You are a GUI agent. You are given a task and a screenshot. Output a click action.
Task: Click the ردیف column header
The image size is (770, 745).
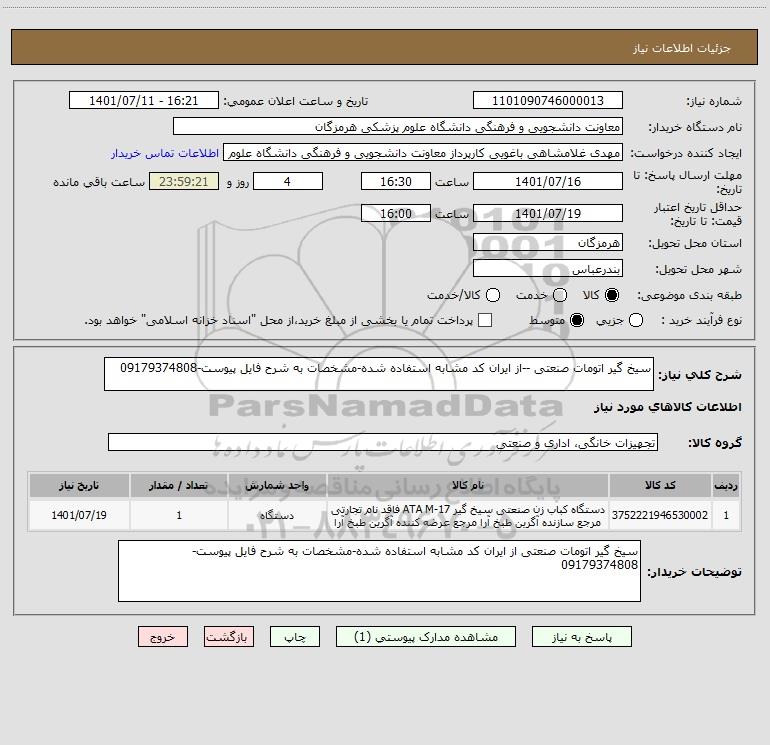click(x=726, y=486)
